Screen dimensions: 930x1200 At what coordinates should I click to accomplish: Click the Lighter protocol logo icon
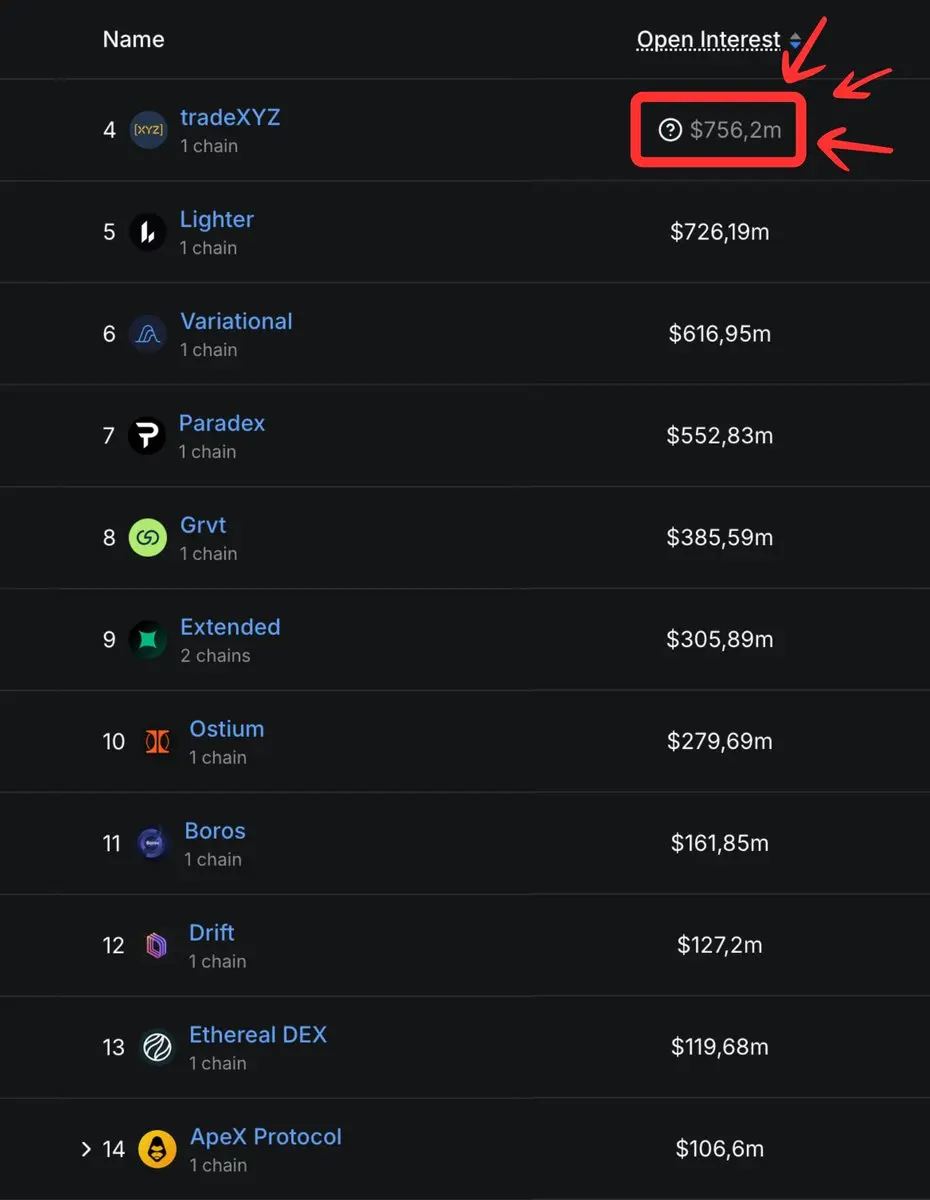pyautogui.click(x=148, y=233)
